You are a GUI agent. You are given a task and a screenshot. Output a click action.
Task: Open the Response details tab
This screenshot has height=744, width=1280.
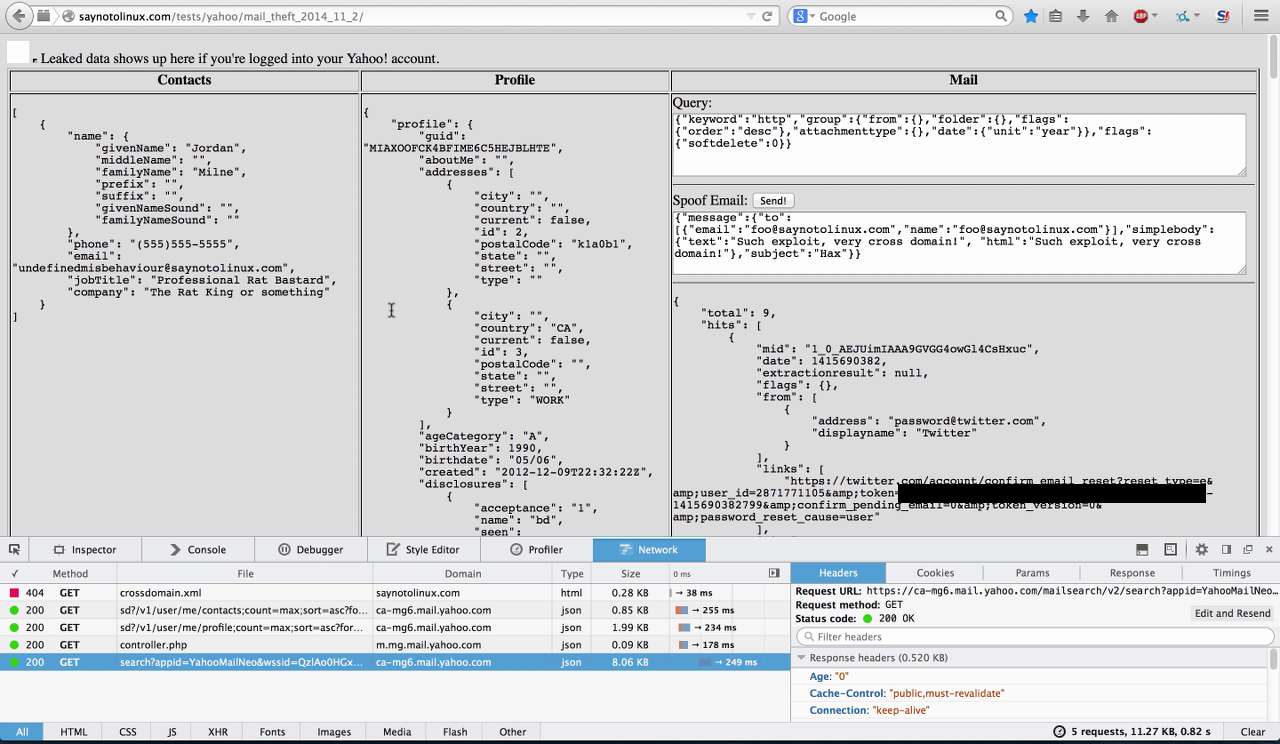click(1132, 573)
